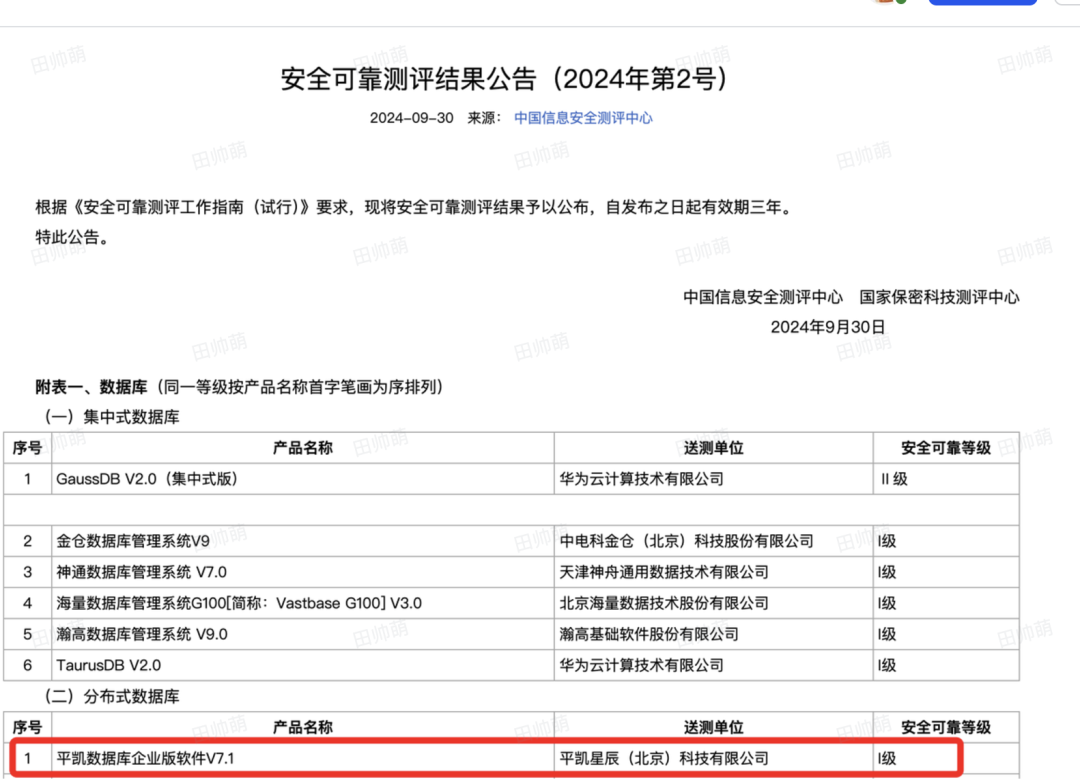Click sequence number 4 in the 海量 row
Image resolution: width=1080 pixels, height=780 pixels.
point(28,604)
